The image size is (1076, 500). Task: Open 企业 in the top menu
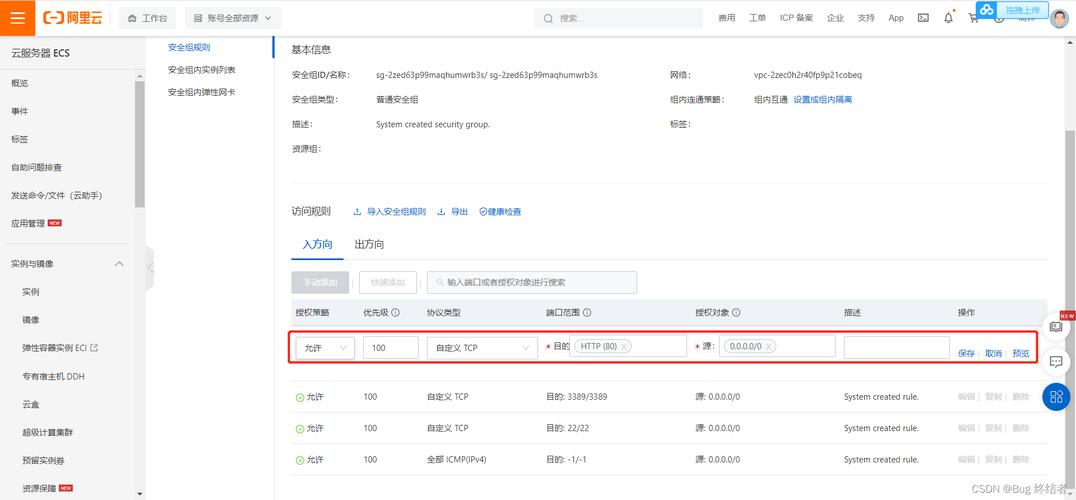tap(835, 19)
